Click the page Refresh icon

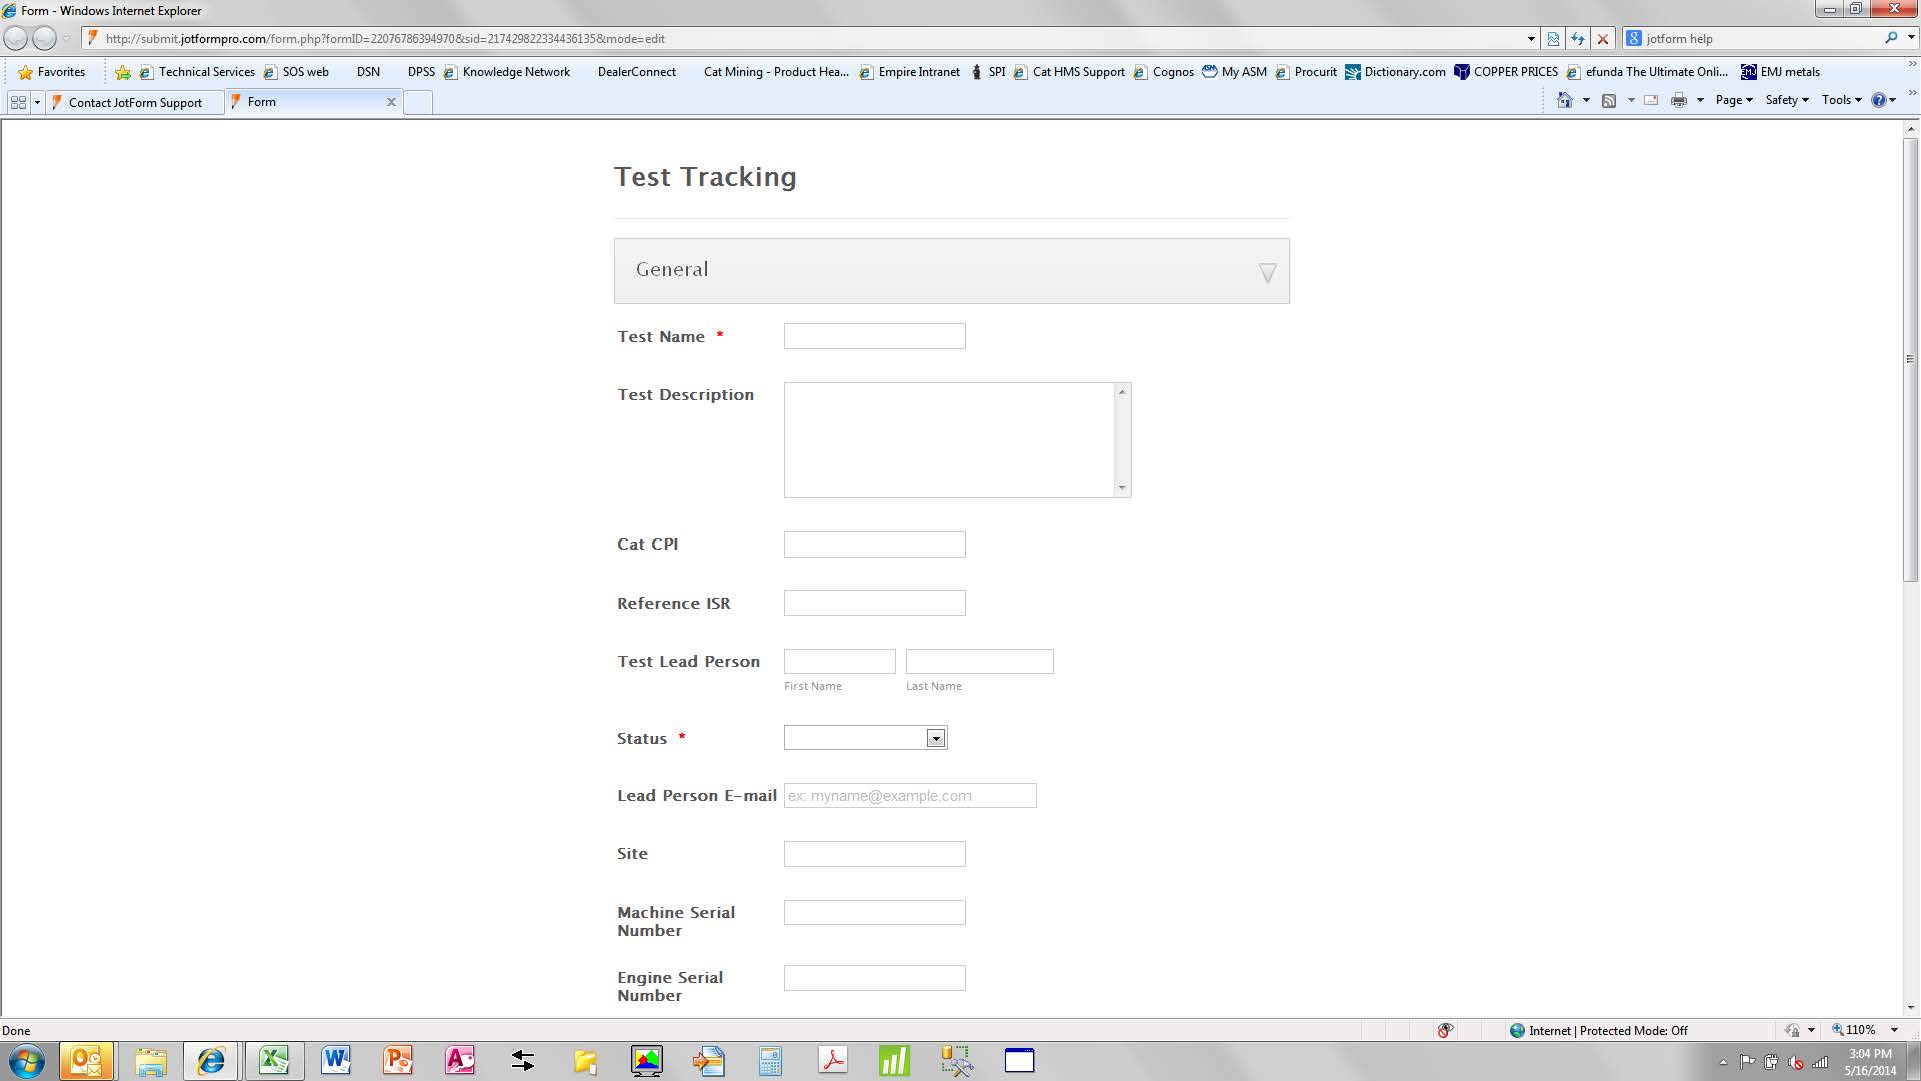[x=1578, y=39]
